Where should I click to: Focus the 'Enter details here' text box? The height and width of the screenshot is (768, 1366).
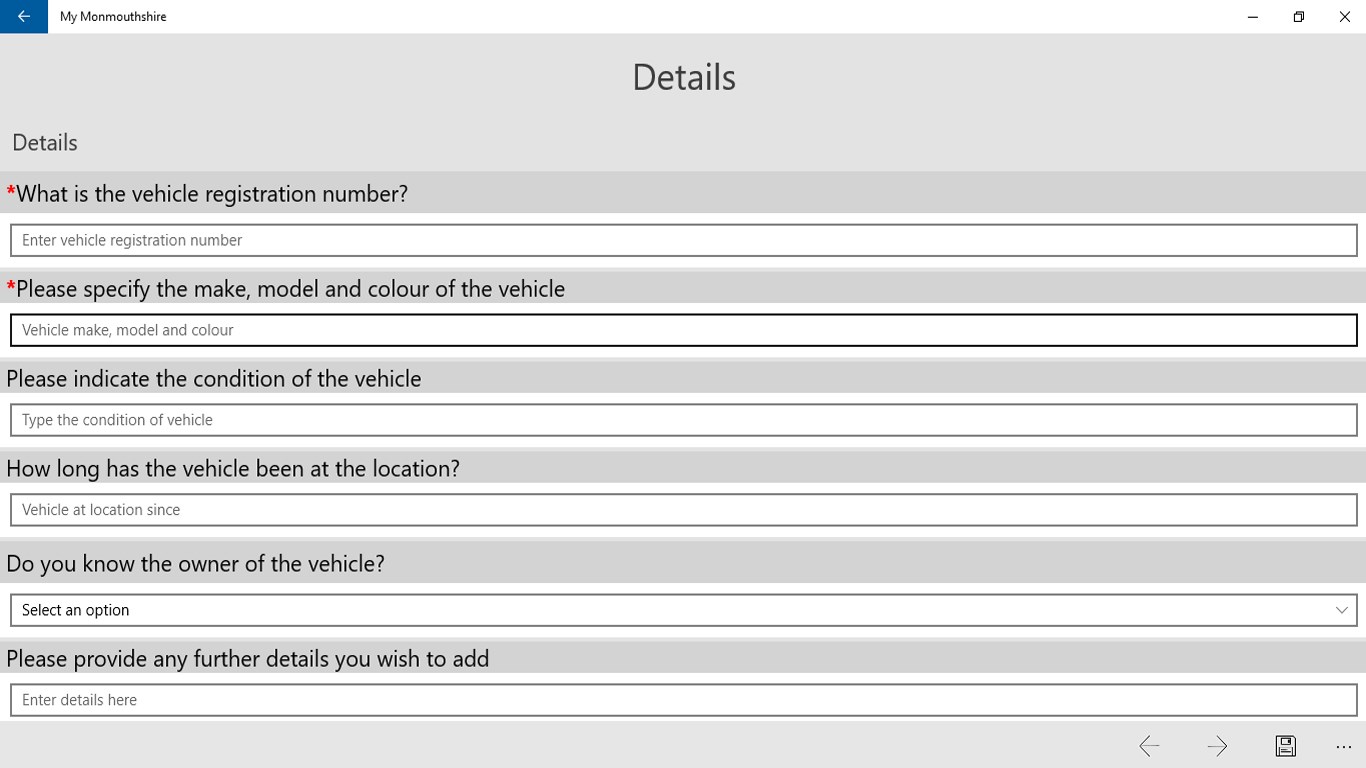(683, 700)
